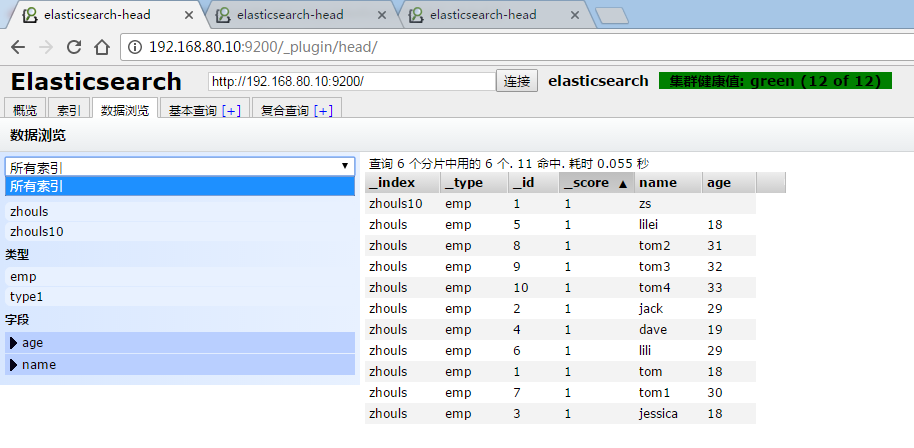Screen dimensions: 914x448
Task: Sort by the age column header
Action: [729, 182]
